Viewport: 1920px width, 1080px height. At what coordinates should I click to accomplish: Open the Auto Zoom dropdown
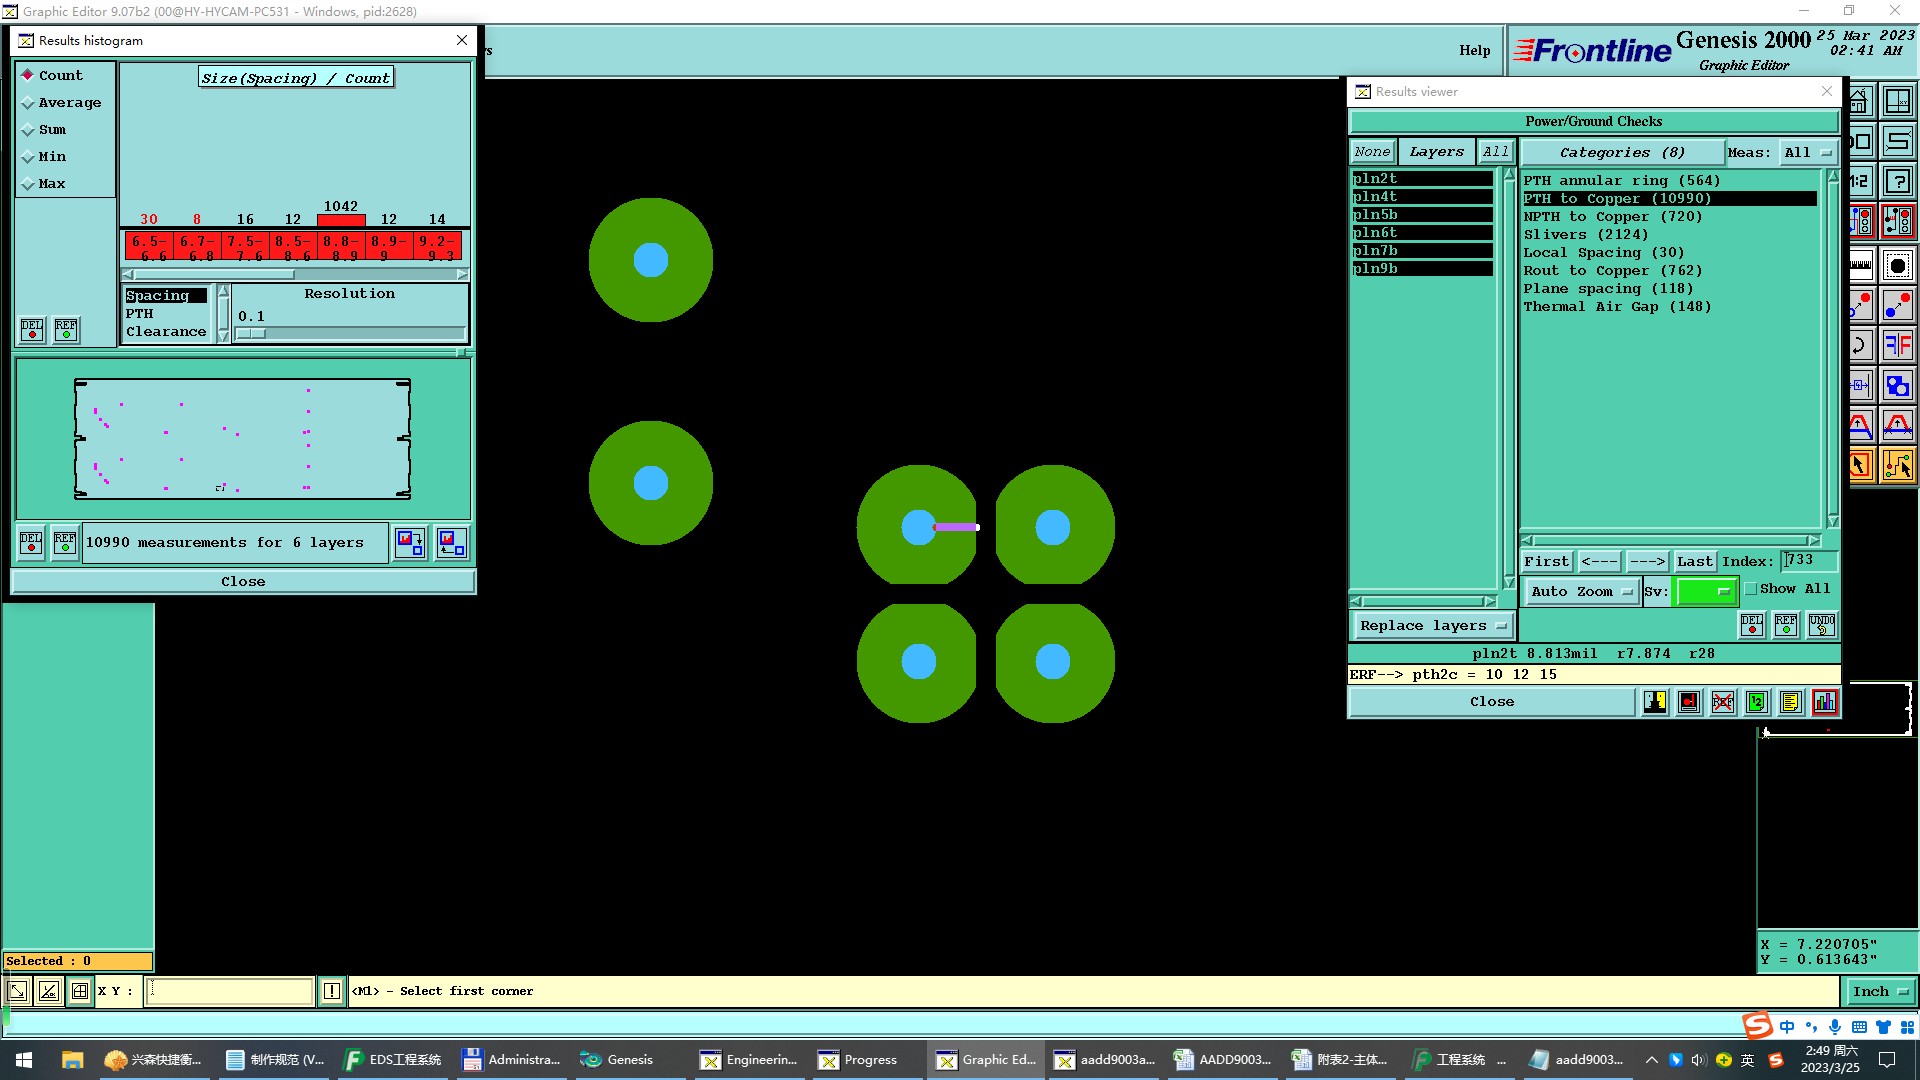point(1582,592)
